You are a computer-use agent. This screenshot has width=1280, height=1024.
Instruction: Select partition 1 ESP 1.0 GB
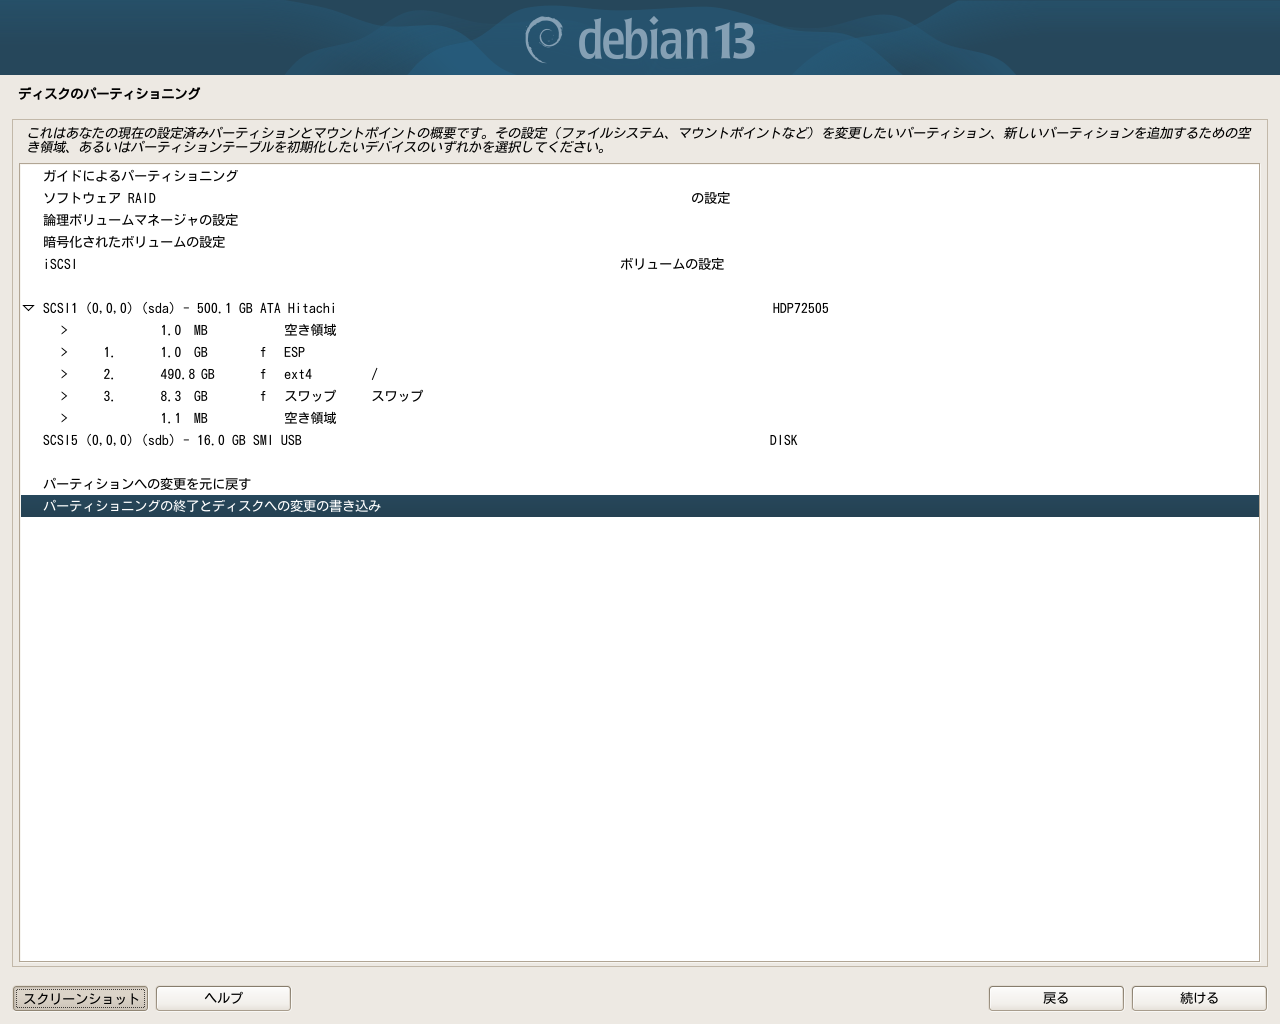(640, 352)
